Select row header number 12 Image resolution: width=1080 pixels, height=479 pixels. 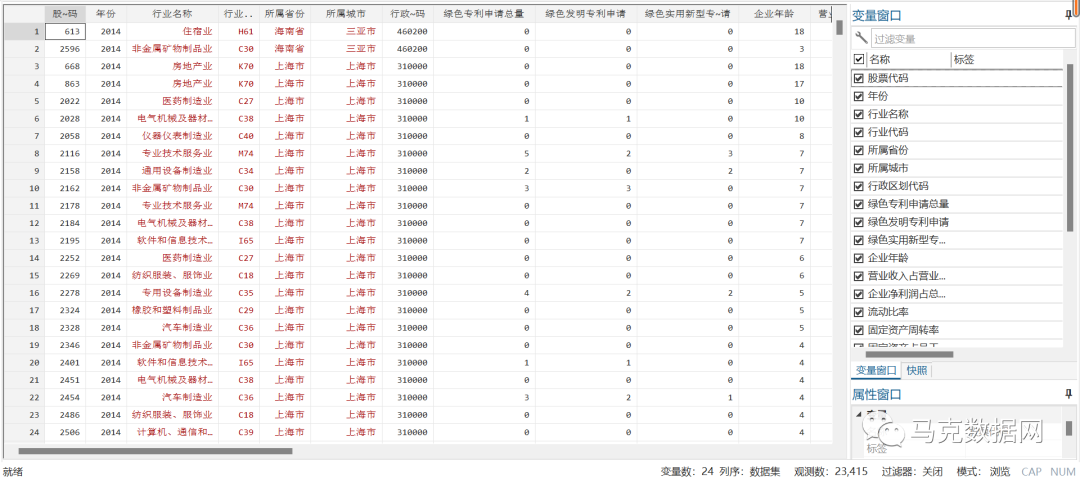23,223
